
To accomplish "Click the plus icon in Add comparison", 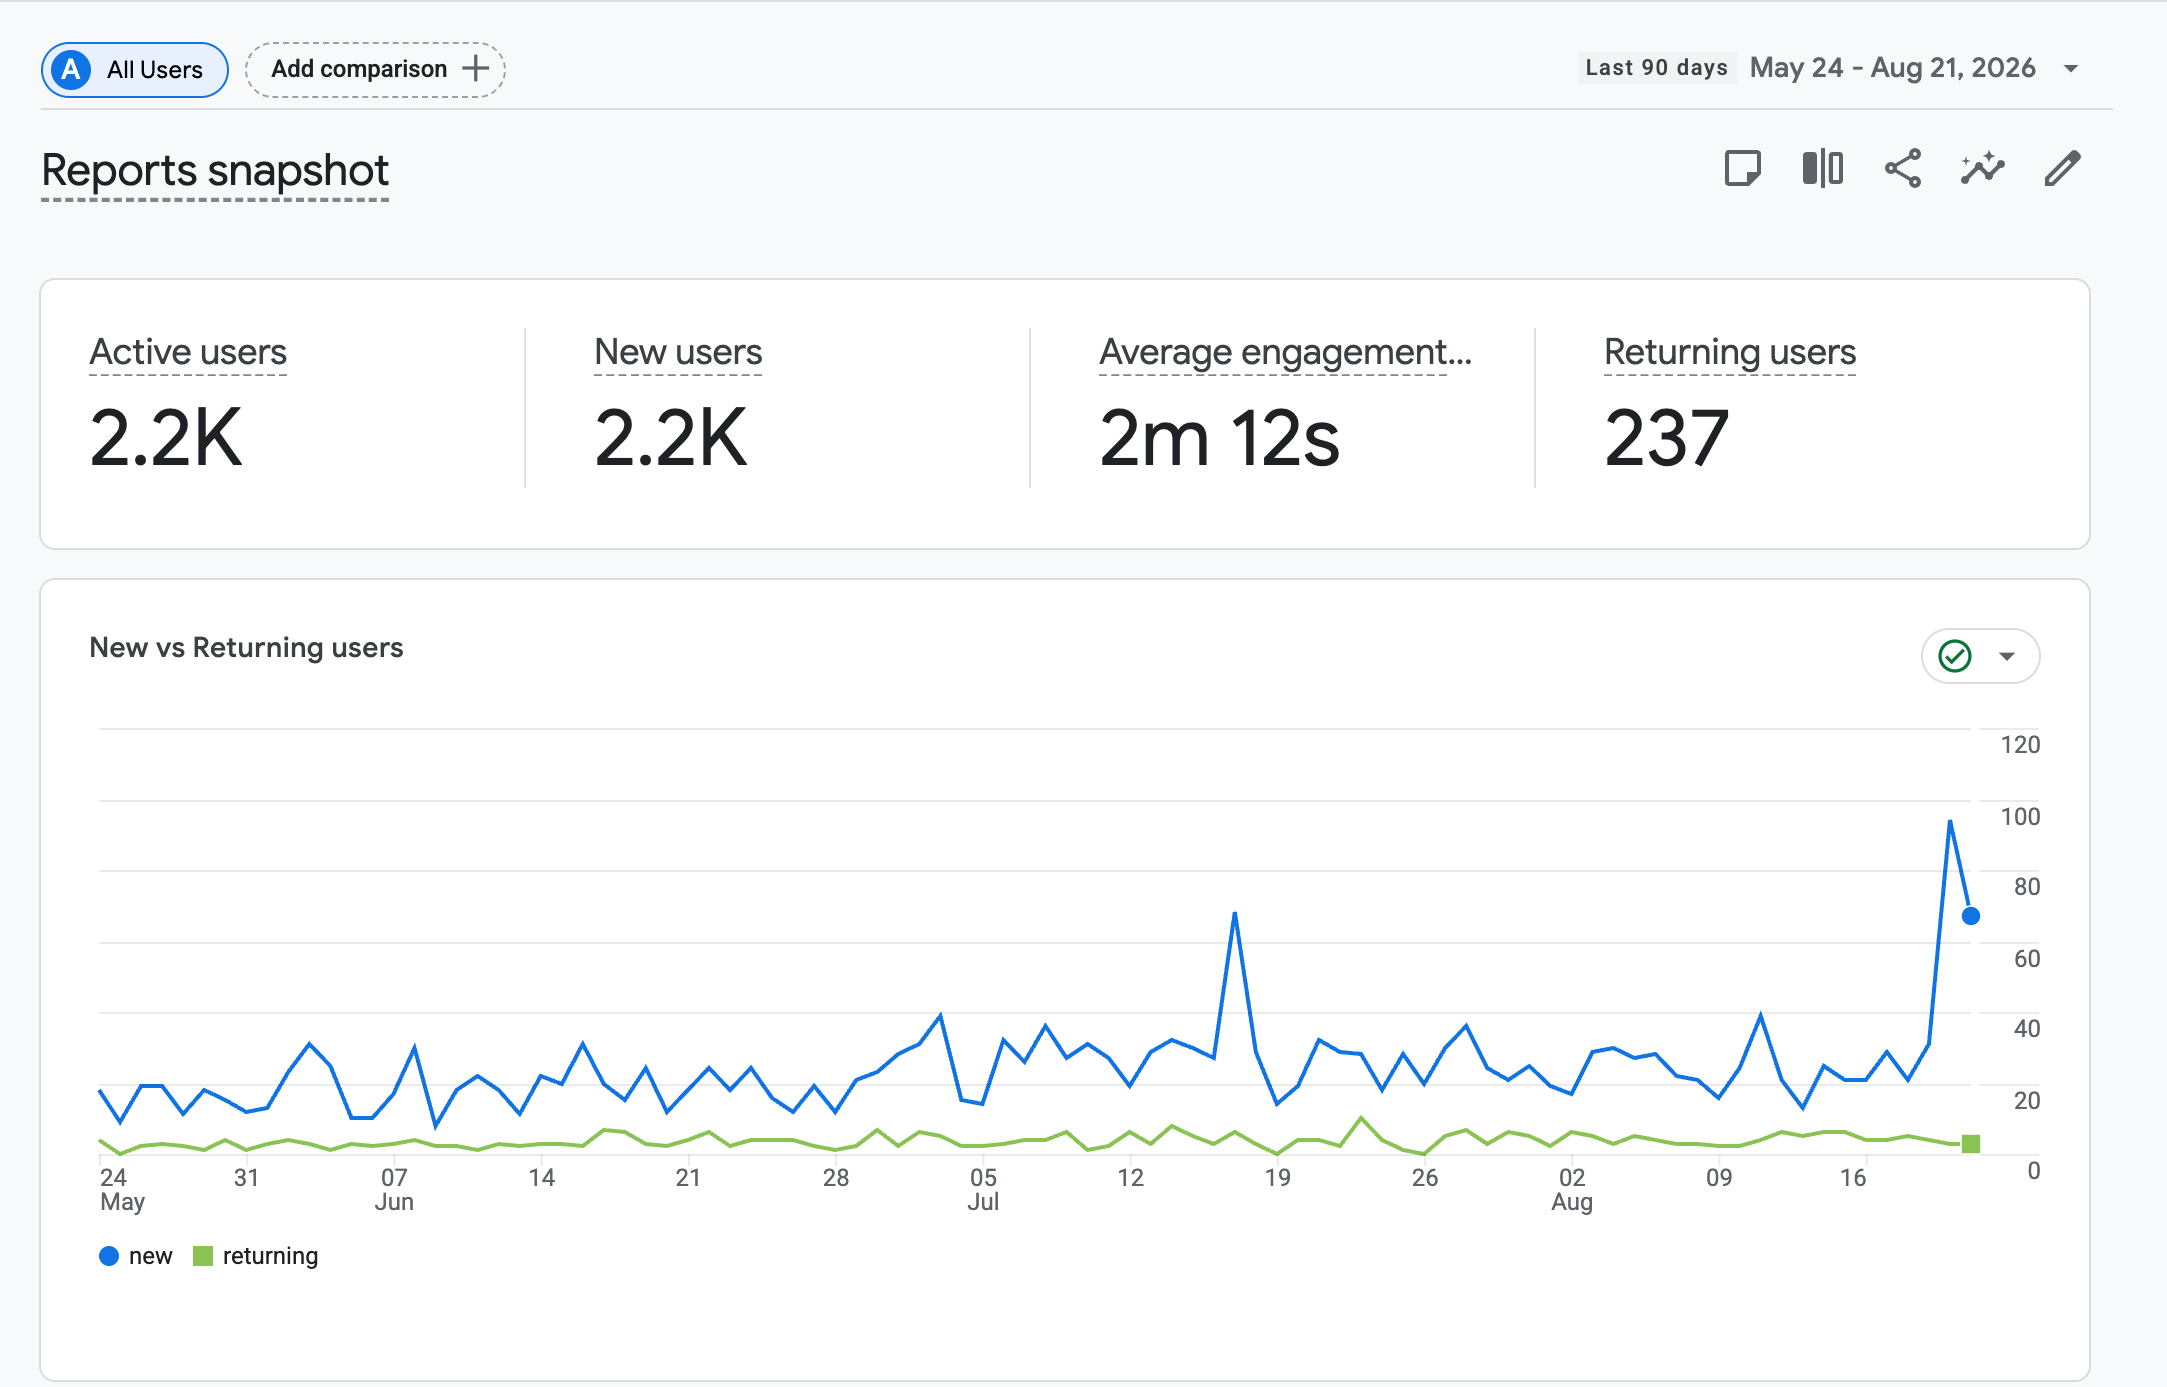I will click(476, 69).
